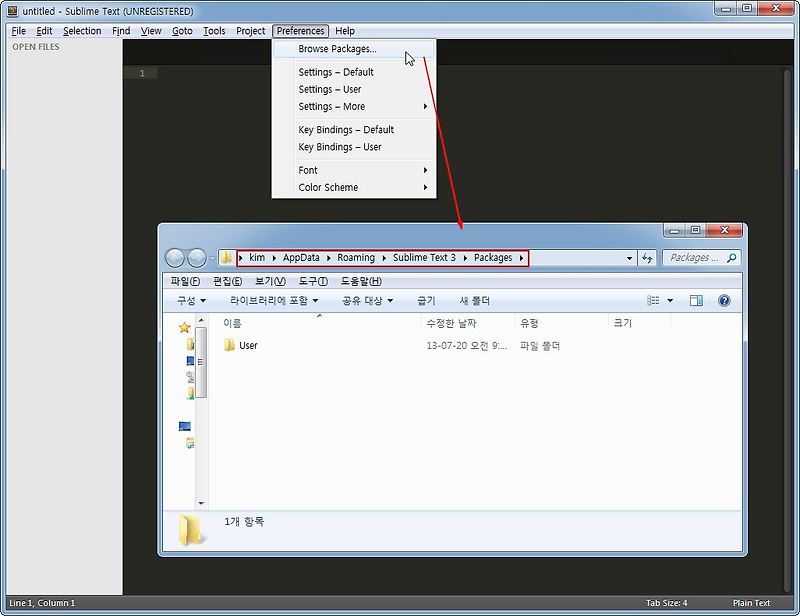Open Key Bindings – Default
The width and height of the screenshot is (800, 616).
click(354, 130)
